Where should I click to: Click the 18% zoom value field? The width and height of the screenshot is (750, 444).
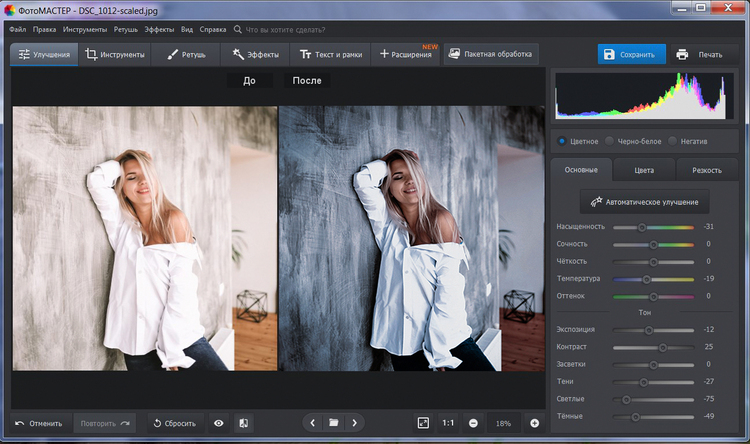click(x=504, y=423)
